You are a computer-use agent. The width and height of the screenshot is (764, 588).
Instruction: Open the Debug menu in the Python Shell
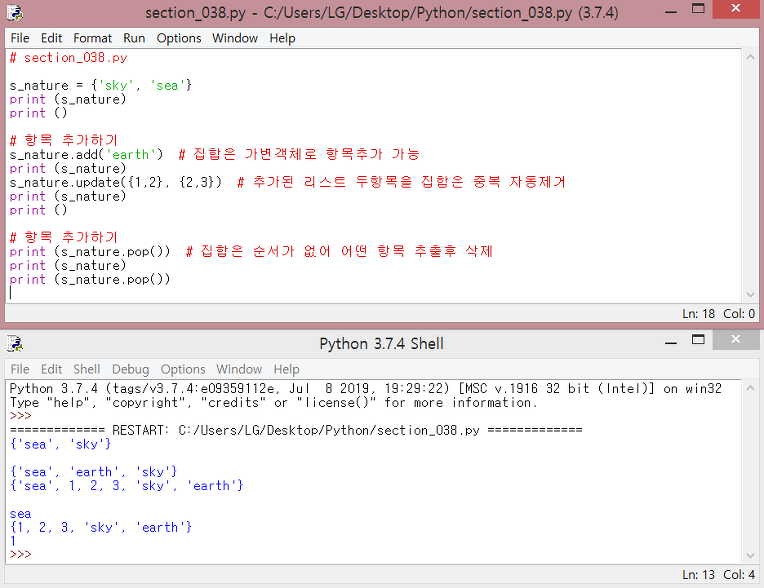[131, 369]
